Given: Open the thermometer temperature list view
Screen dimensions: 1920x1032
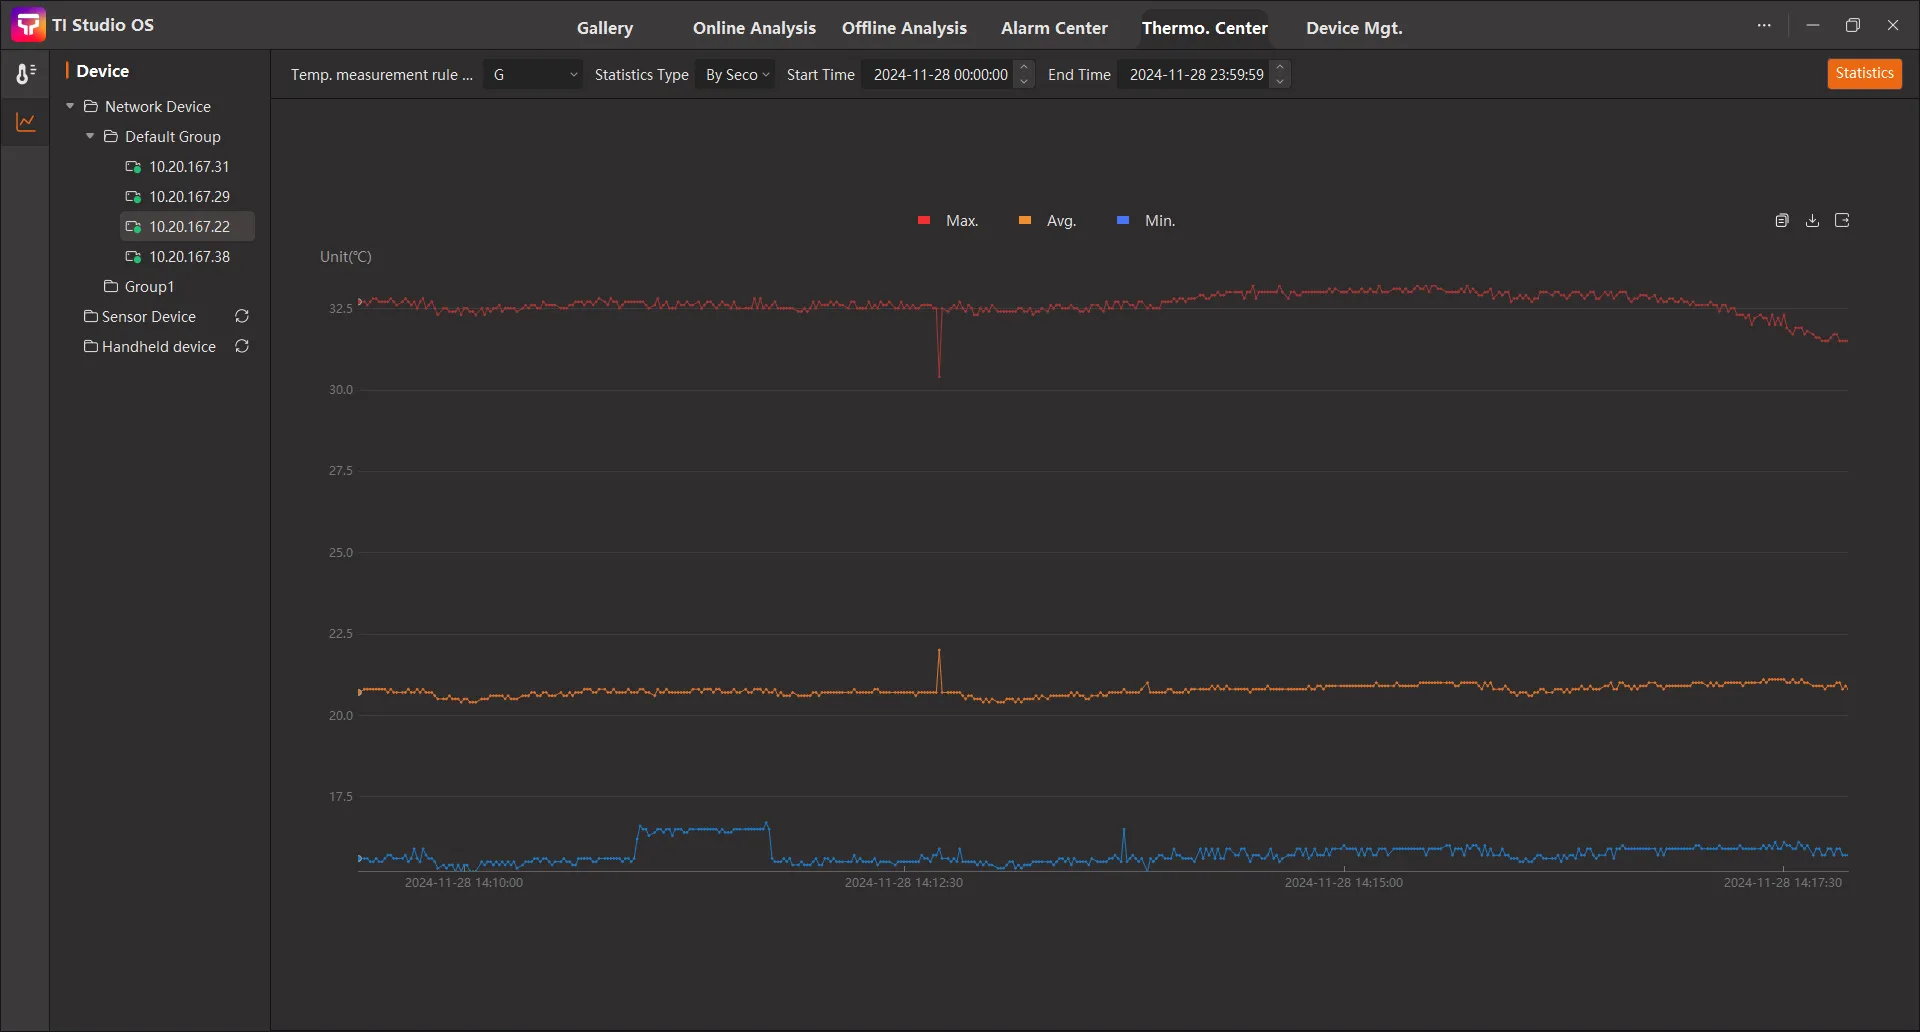Looking at the screenshot, I should pos(26,74).
